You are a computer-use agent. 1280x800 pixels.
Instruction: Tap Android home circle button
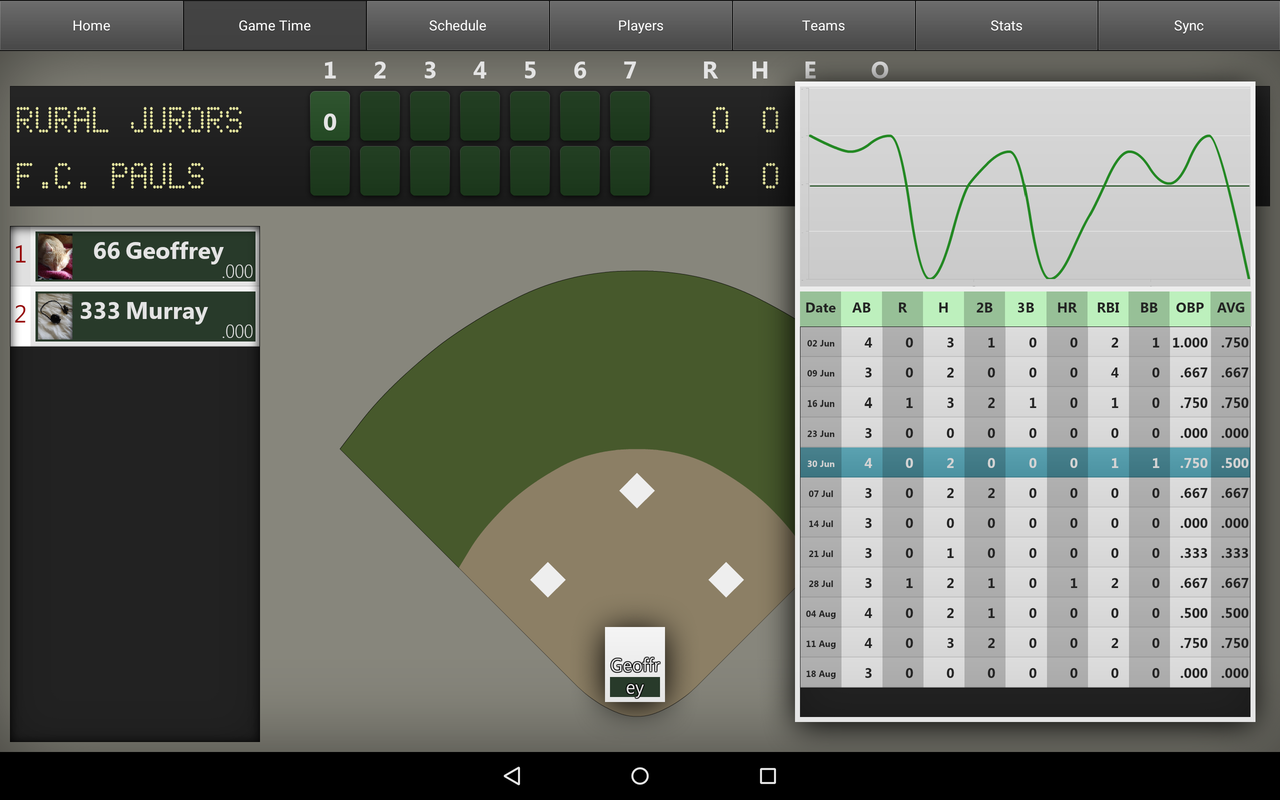point(640,776)
